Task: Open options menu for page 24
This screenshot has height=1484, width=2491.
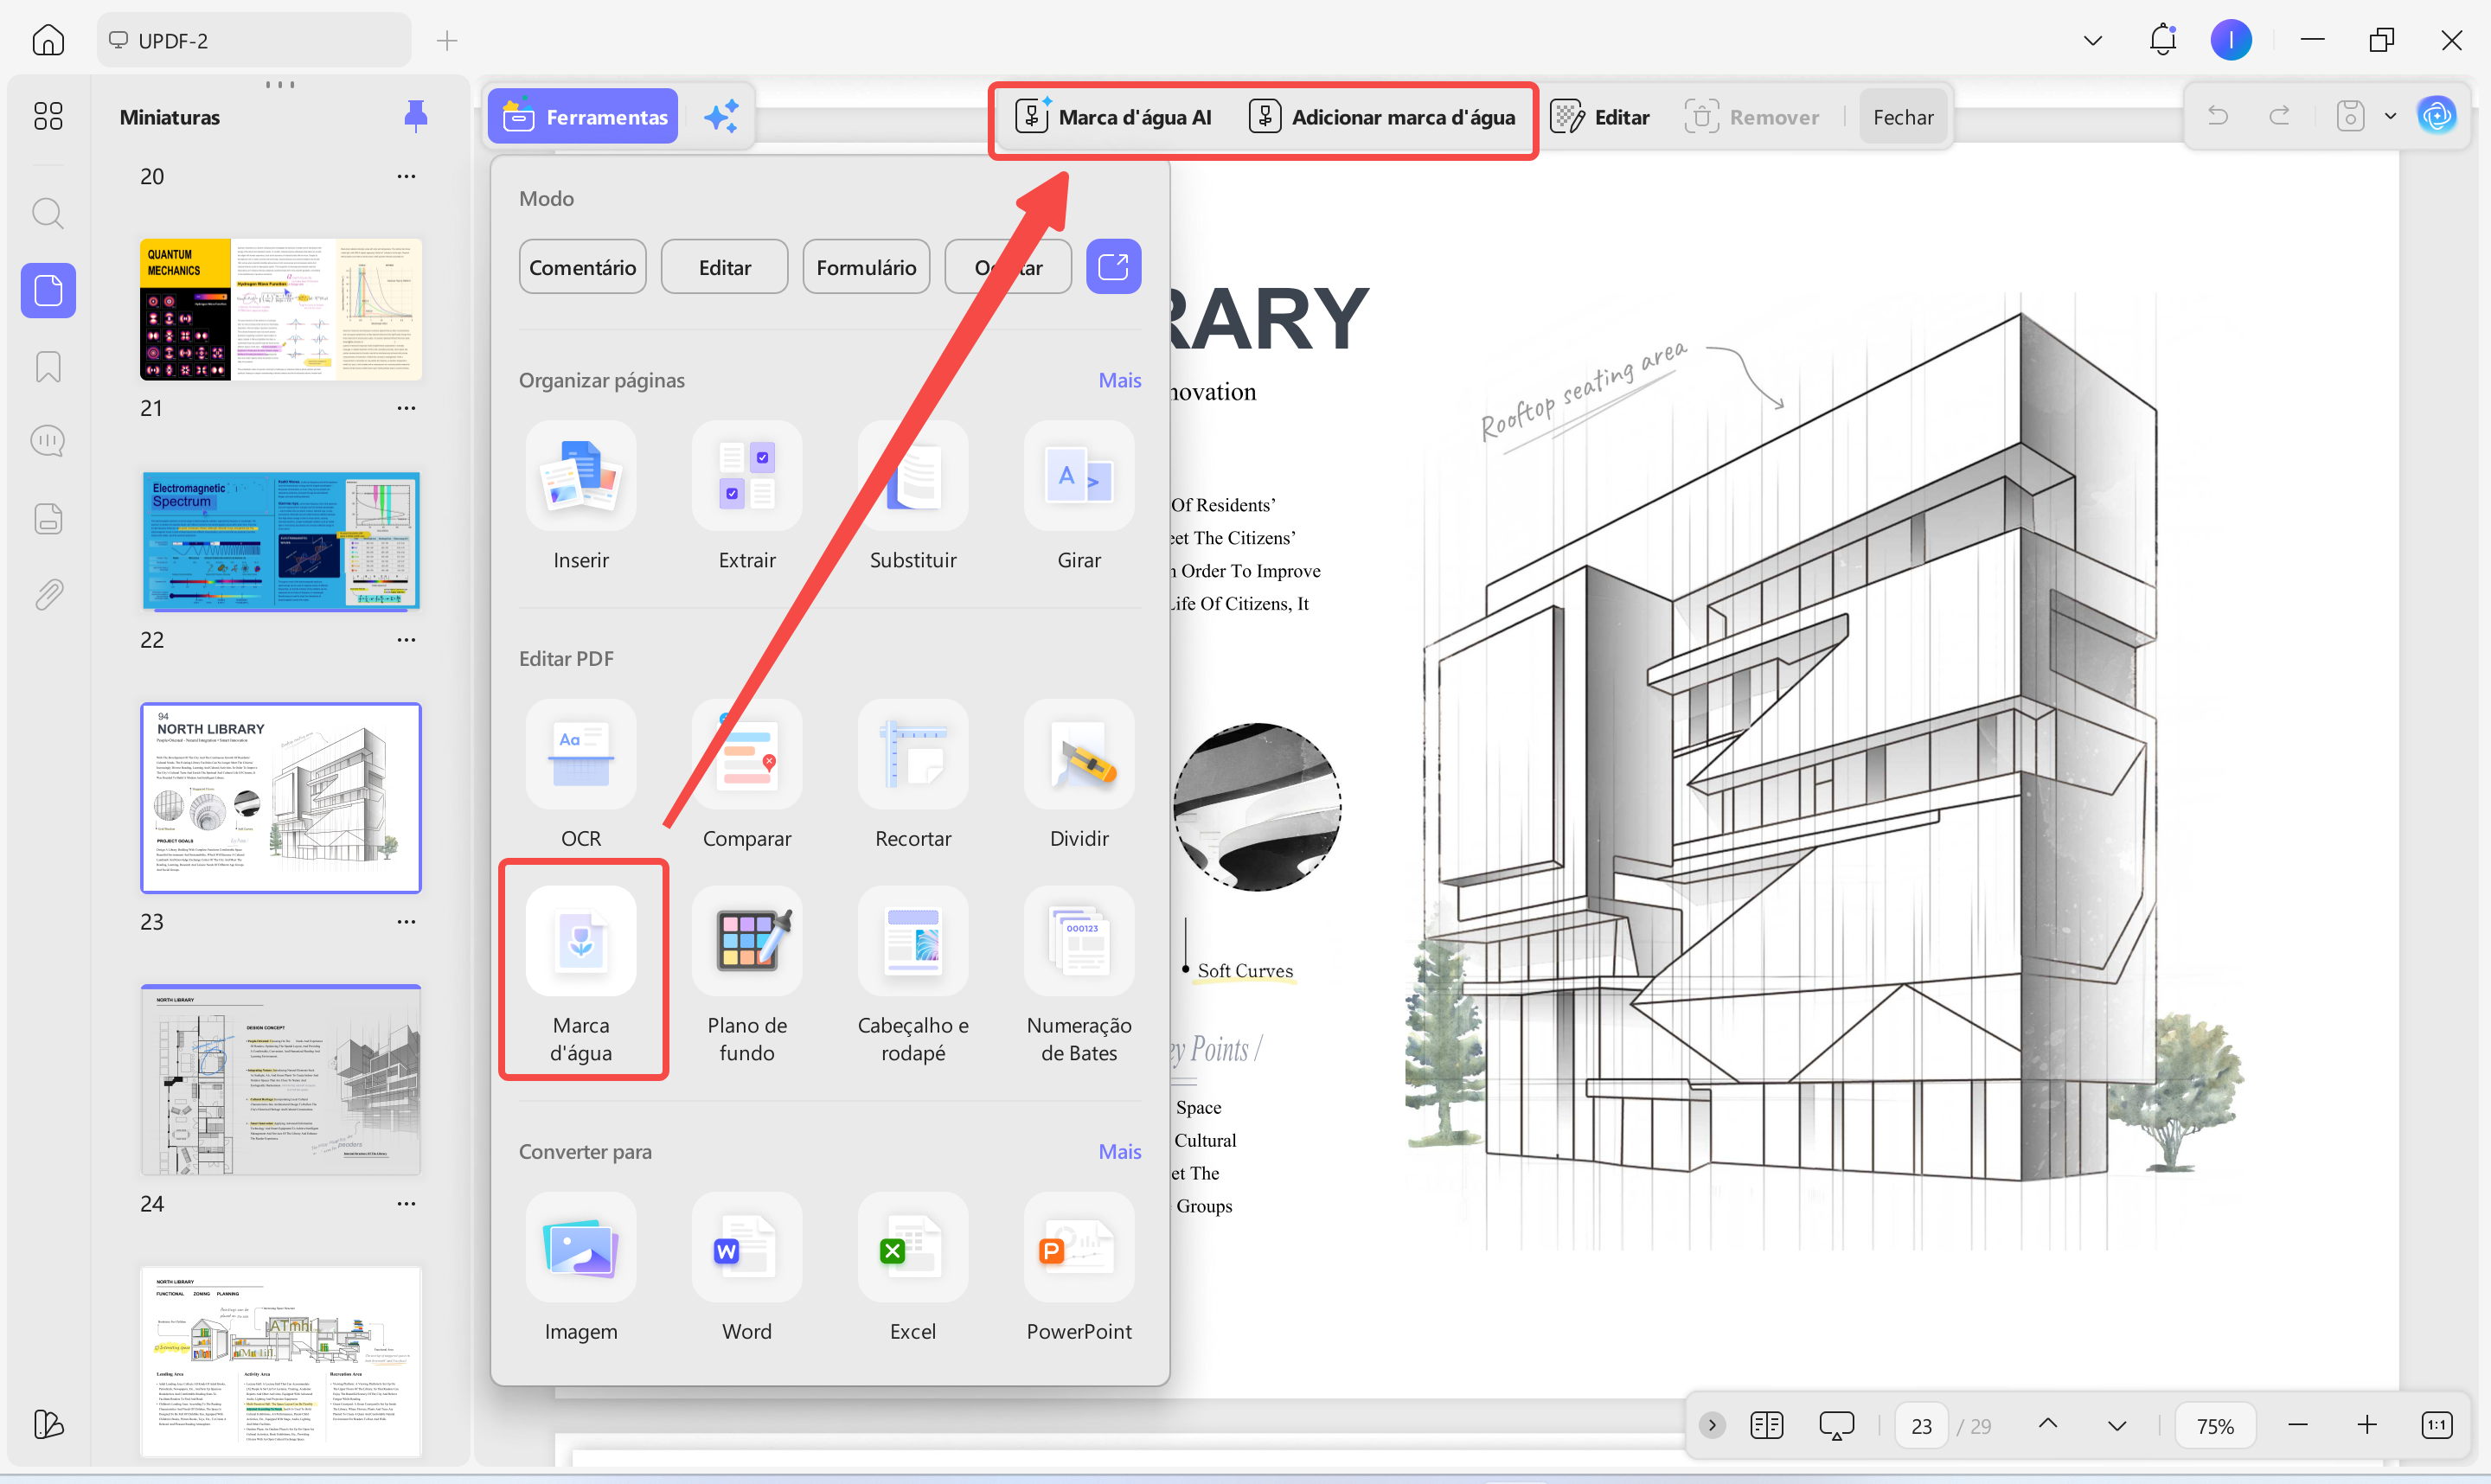Action: coord(406,1204)
